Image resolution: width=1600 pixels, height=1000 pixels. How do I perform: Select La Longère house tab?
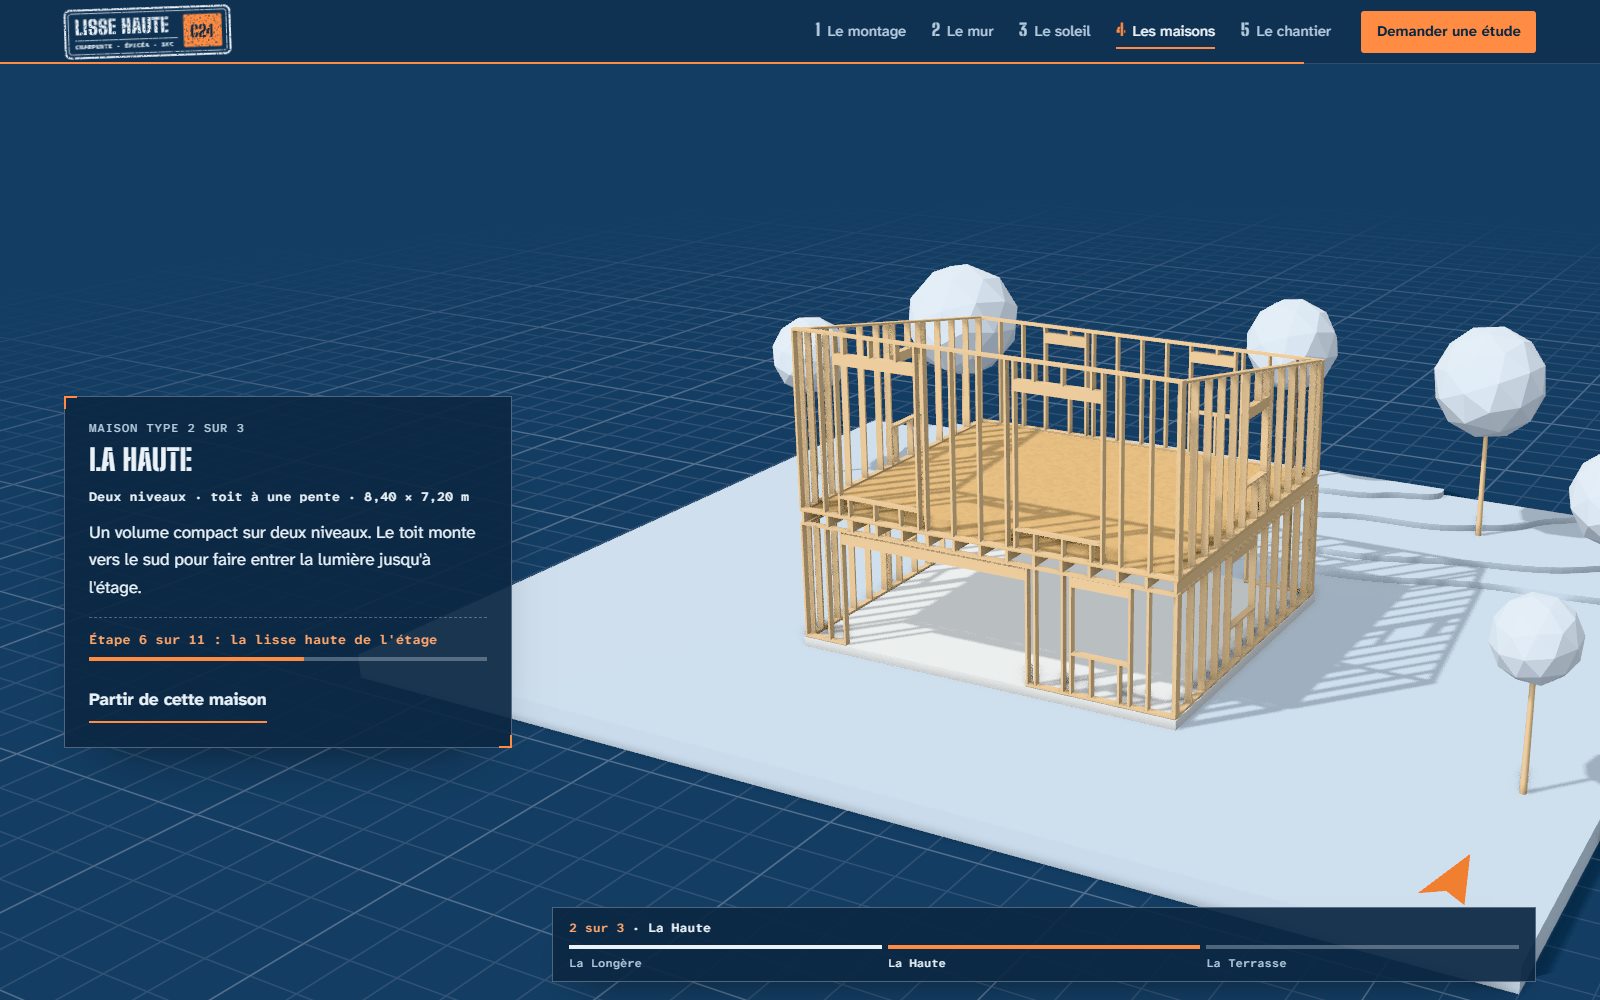[725, 956]
